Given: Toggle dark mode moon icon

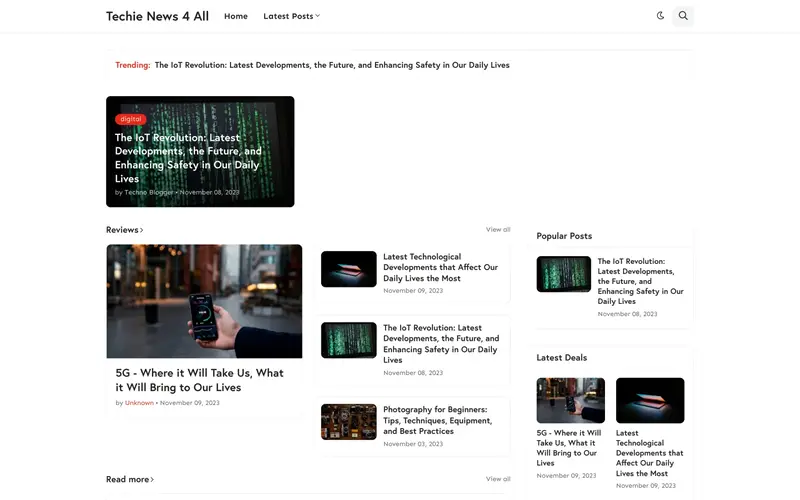Looking at the screenshot, I should 660,16.
